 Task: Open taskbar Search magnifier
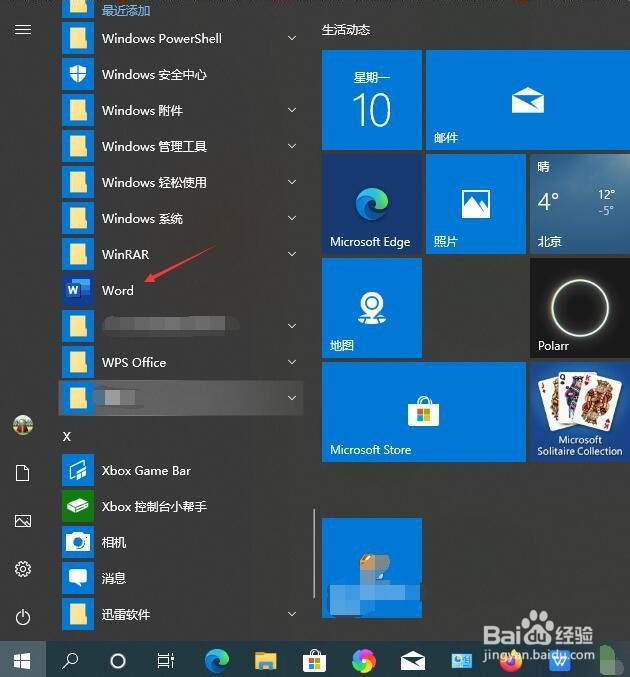click(x=70, y=660)
